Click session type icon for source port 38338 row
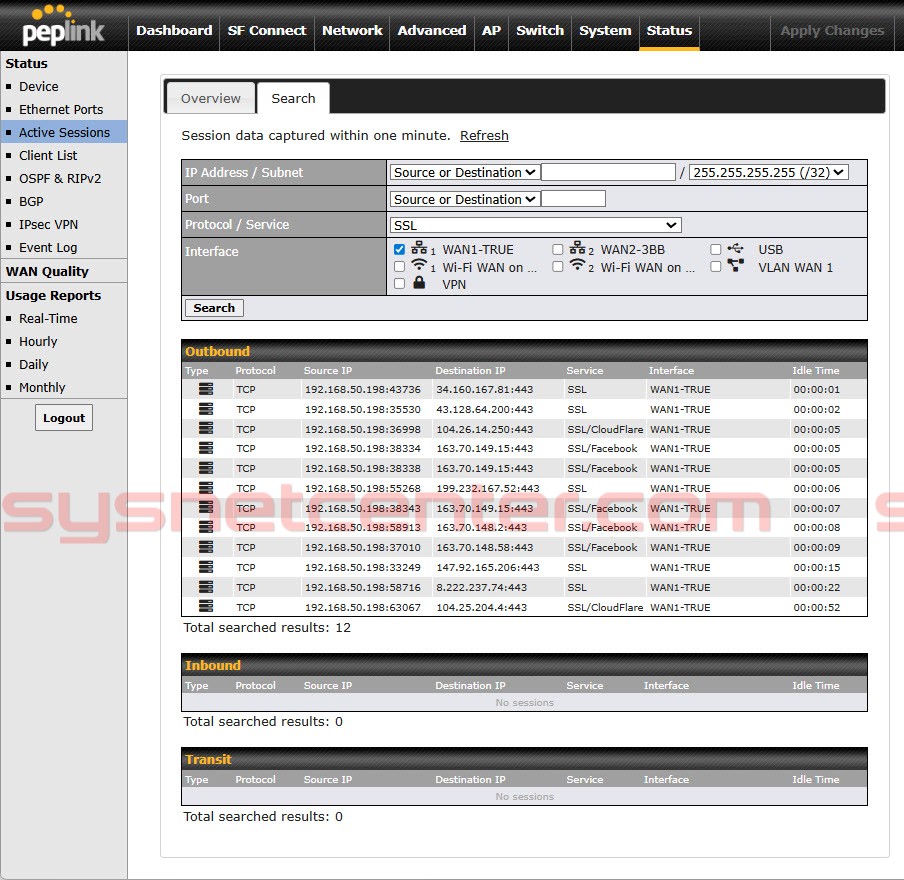This screenshot has height=880, width=904. [206, 468]
